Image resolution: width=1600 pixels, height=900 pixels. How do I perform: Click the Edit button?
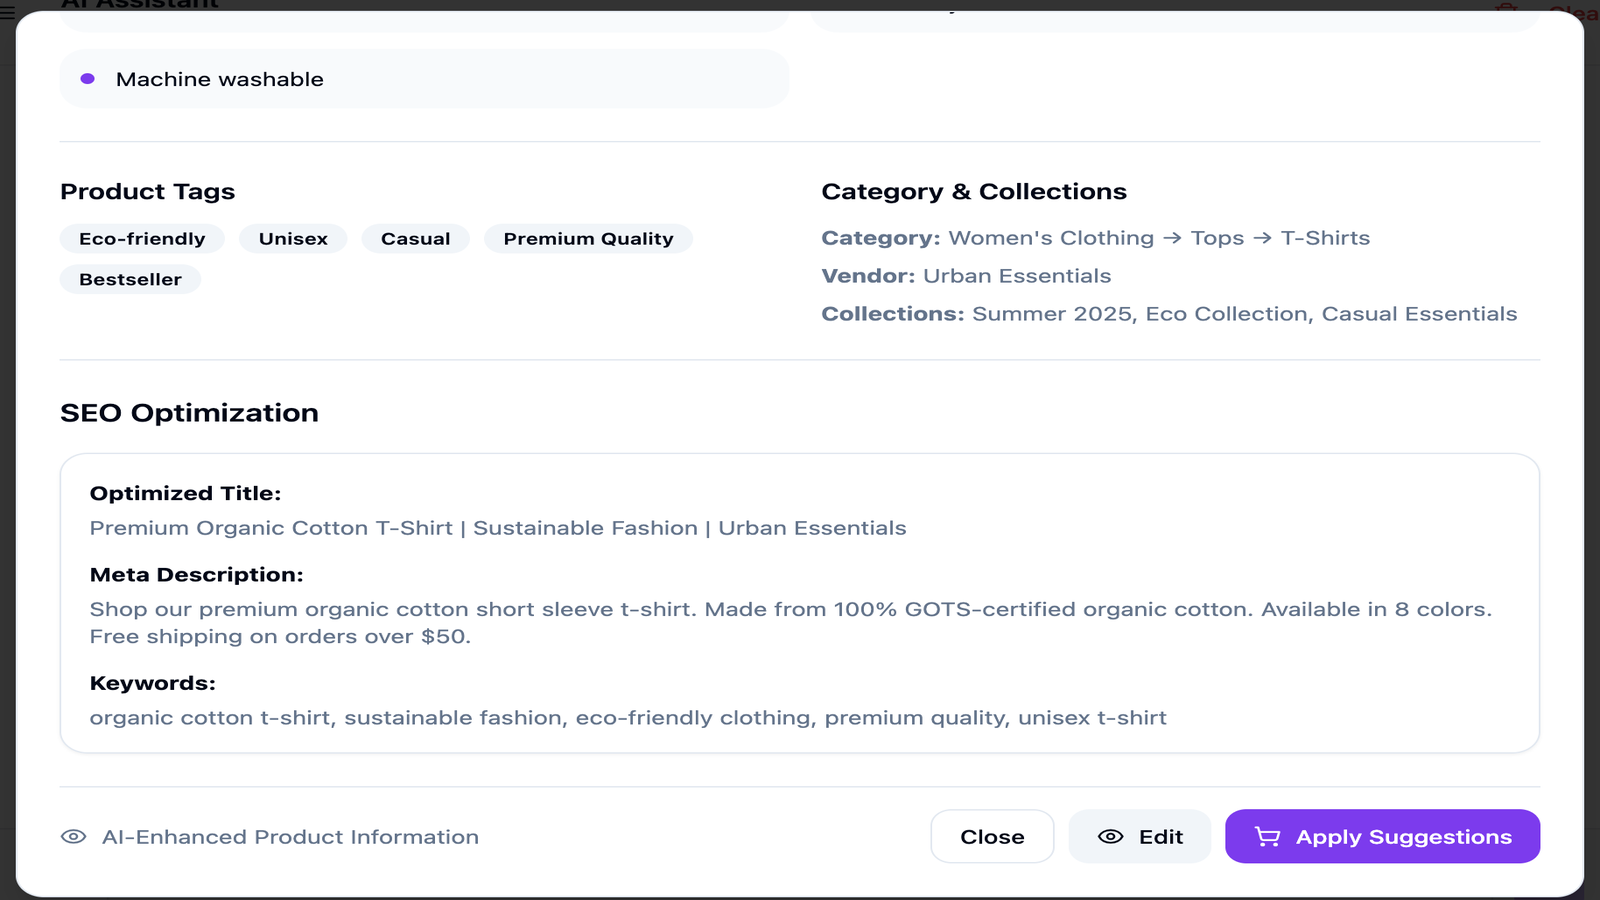[1139, 836]
